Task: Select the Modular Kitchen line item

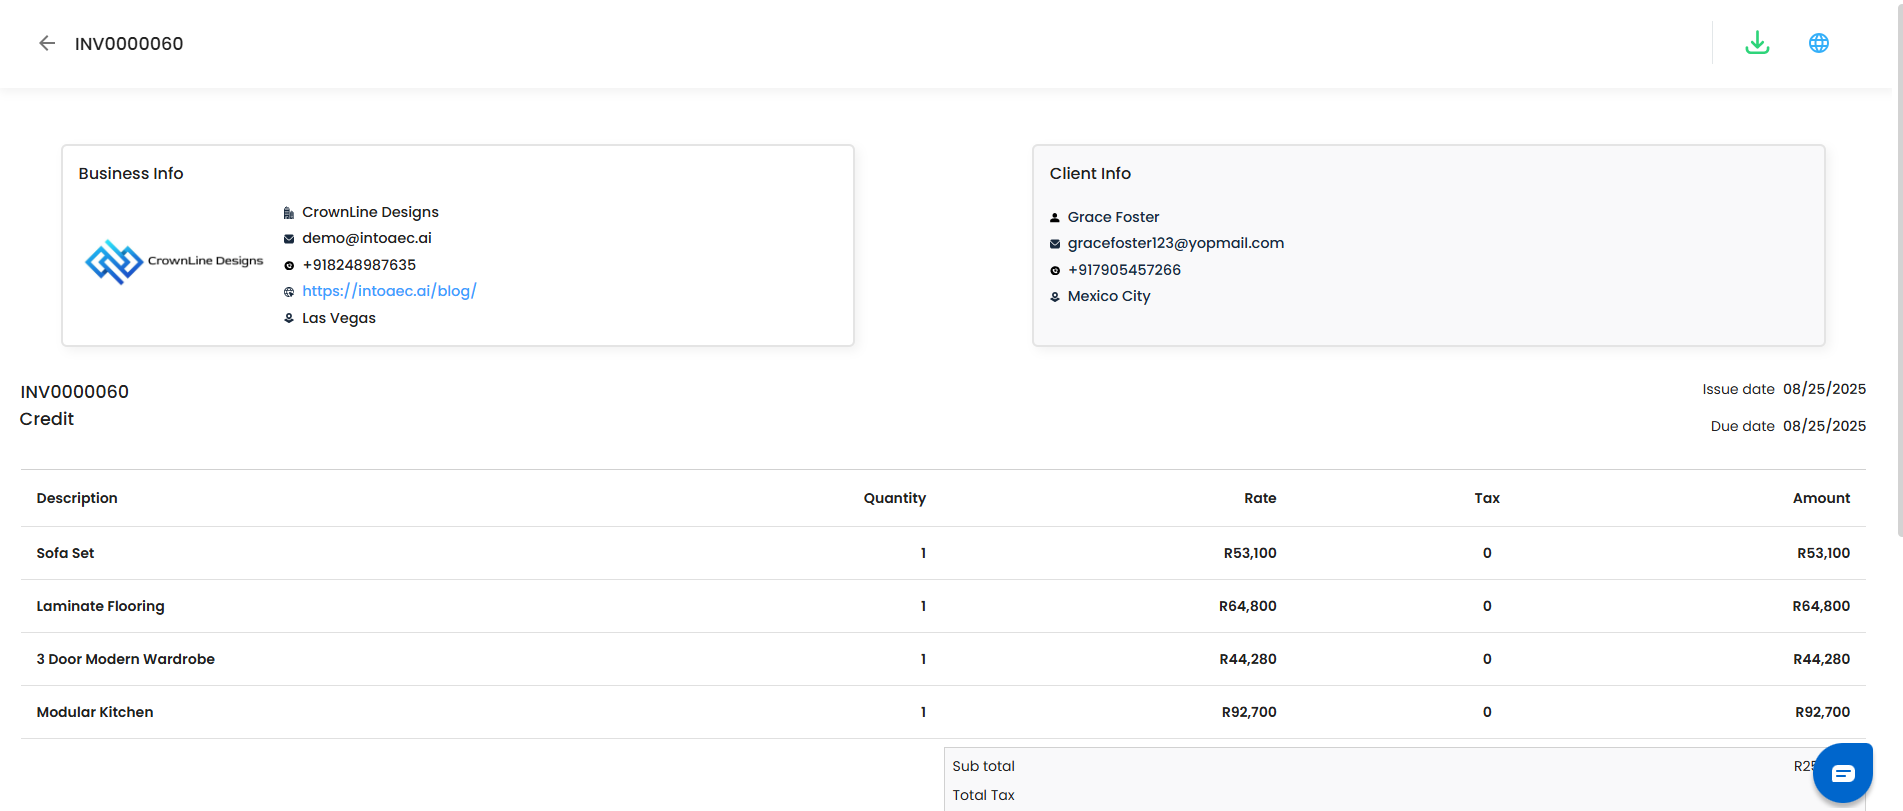Action: pyautogui.click(x=95, y=712)
